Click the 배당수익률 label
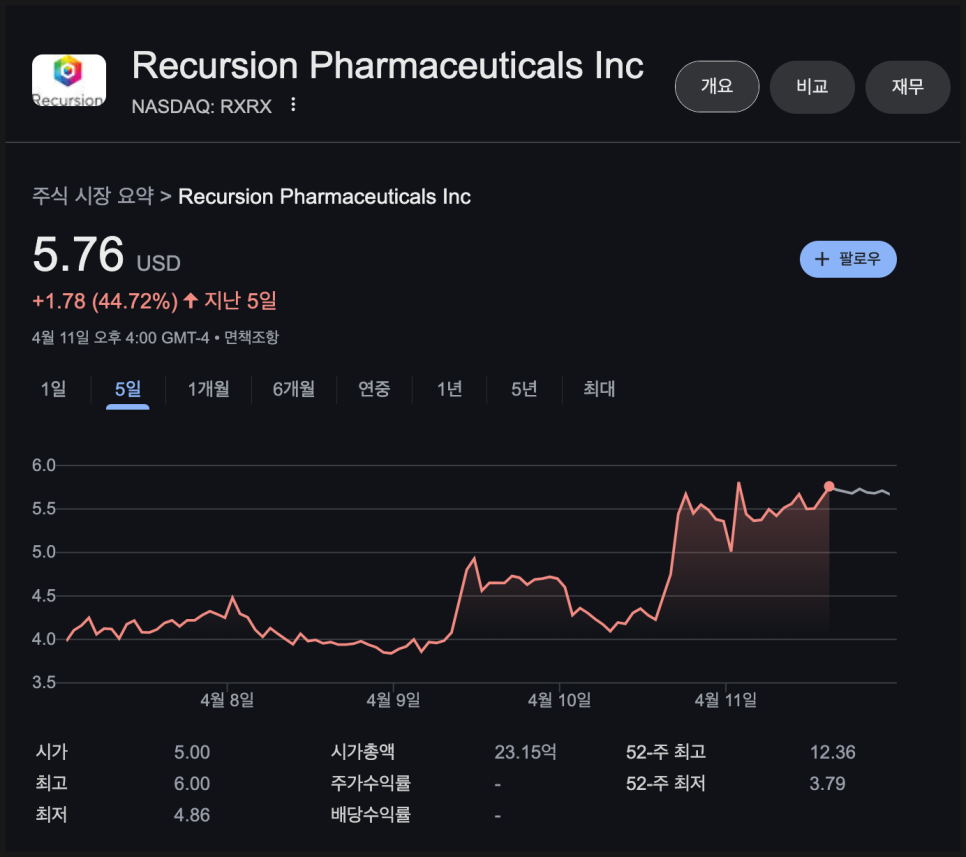This screenshot has height=857, width=966. [x=371, y=814]
